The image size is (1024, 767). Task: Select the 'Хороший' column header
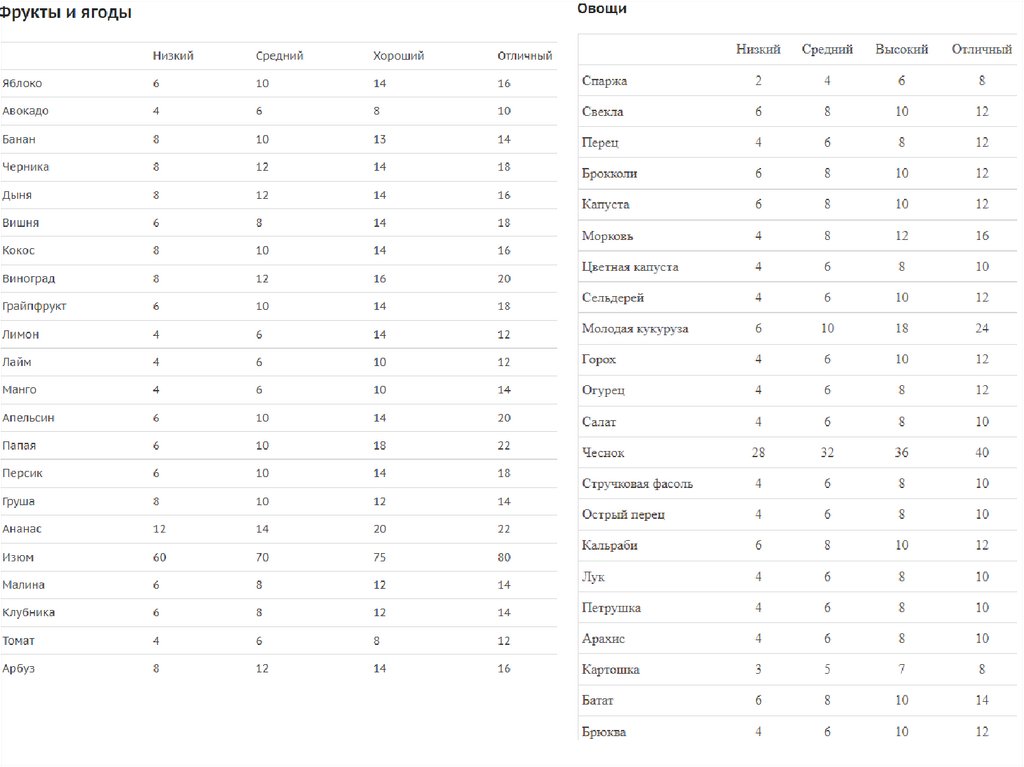coord(398,56)
